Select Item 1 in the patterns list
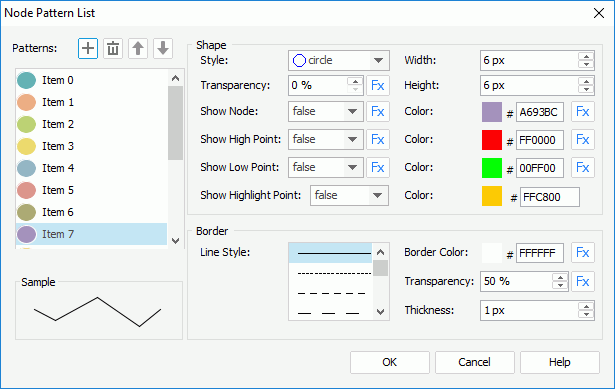The image size is (615, 389). (91, 102)
